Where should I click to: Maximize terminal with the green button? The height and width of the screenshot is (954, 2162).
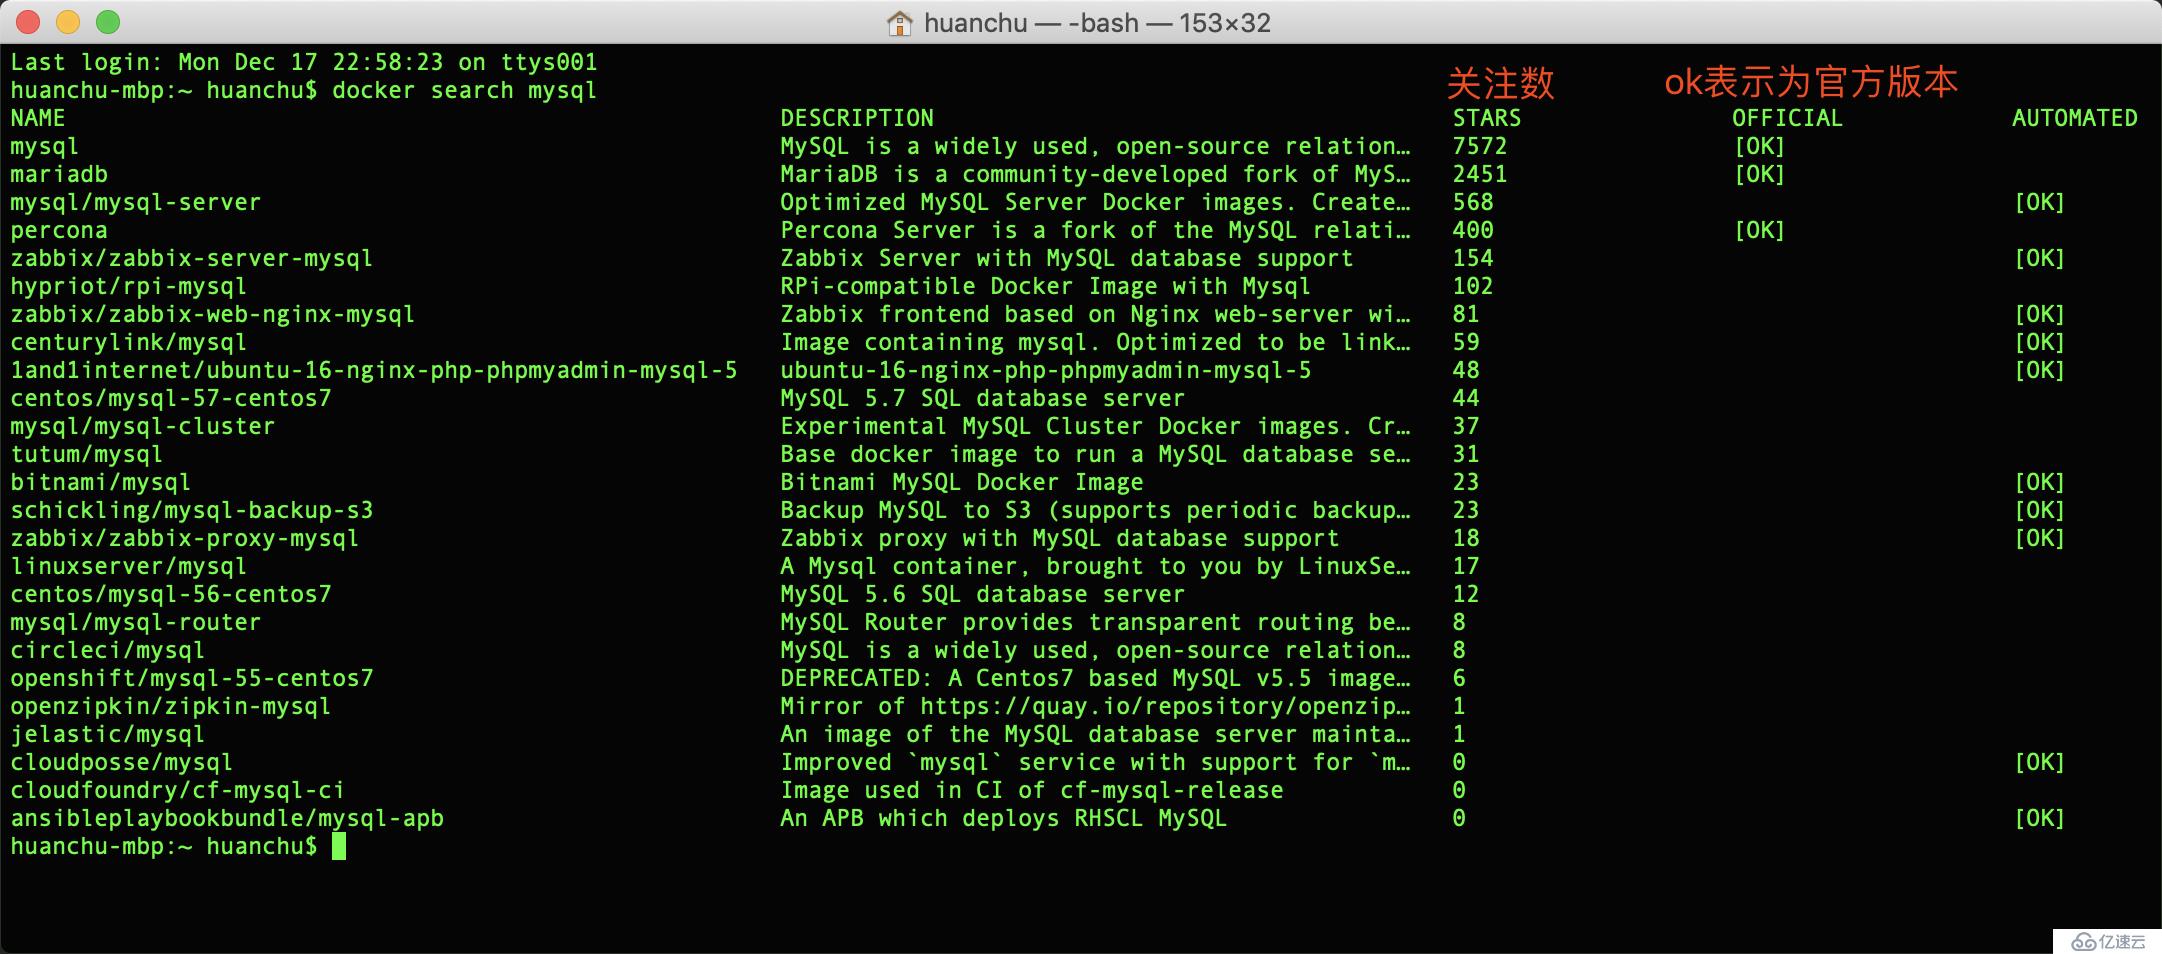pos(108,22)
